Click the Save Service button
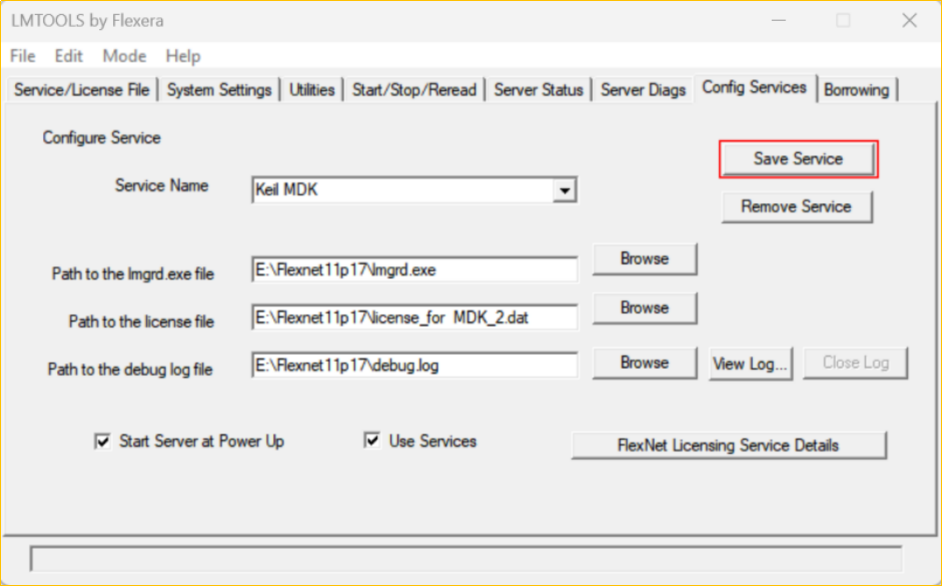This screenshot has width=943, height=587. tap(797, 159)
